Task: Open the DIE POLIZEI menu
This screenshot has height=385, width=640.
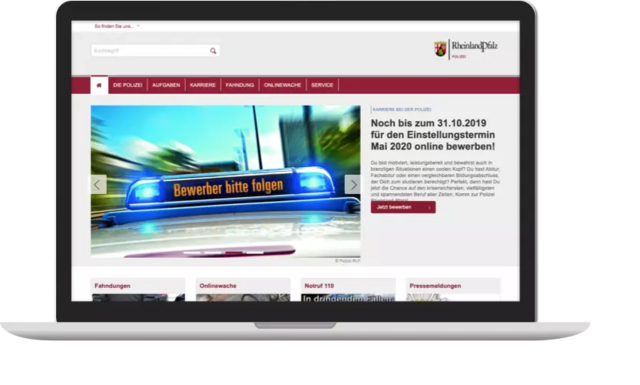Action: [x=128, y=85]
